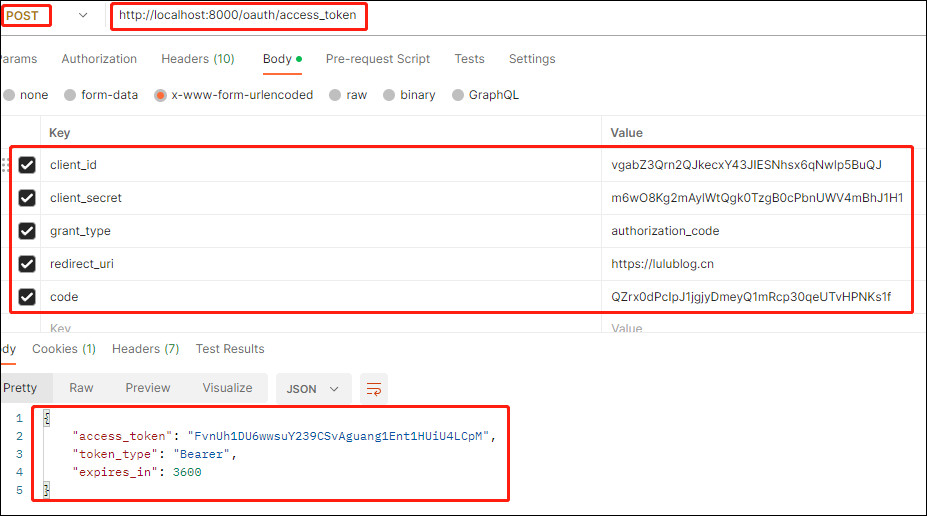Switch to the Authorization tab

pos(99,59)
